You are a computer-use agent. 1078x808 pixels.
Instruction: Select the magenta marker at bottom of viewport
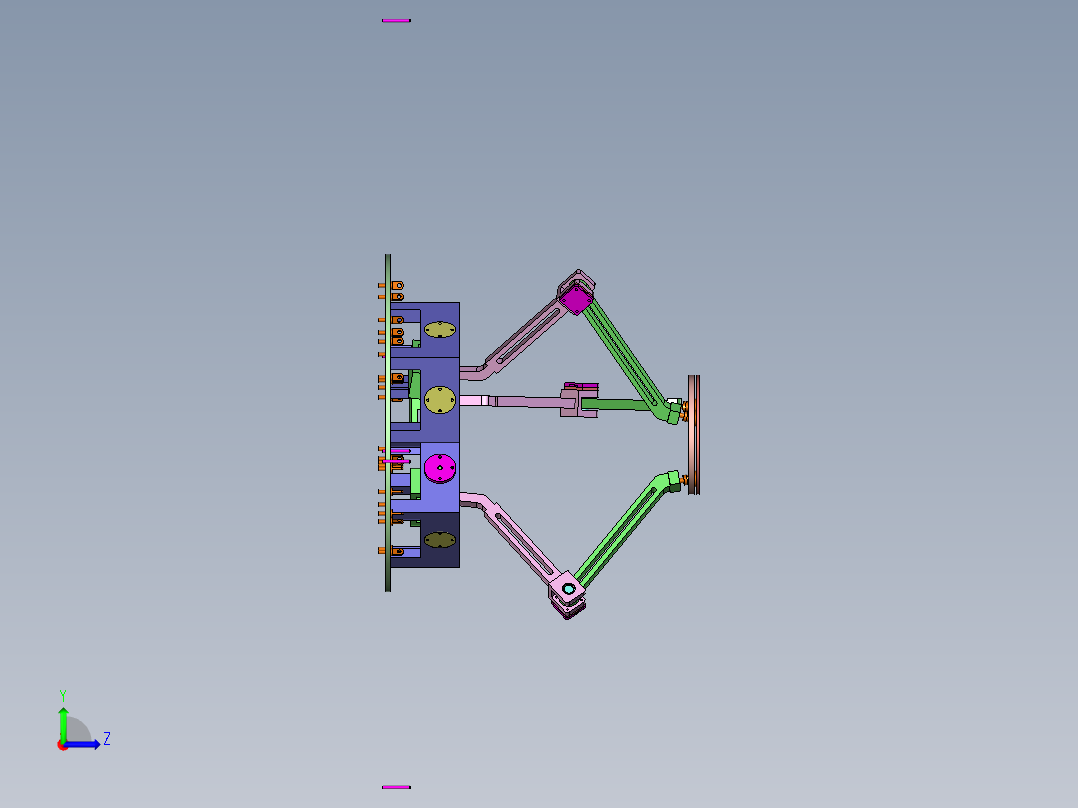tap(396, 787)
